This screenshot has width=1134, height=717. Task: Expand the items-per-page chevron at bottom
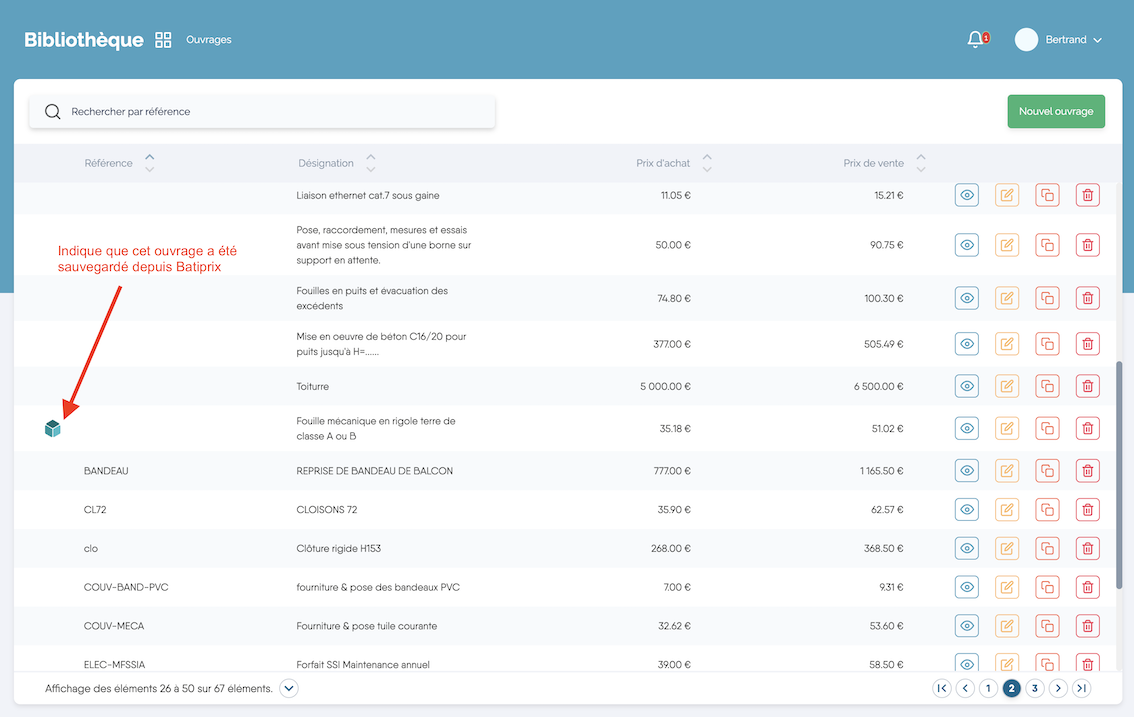coord(289,688)
